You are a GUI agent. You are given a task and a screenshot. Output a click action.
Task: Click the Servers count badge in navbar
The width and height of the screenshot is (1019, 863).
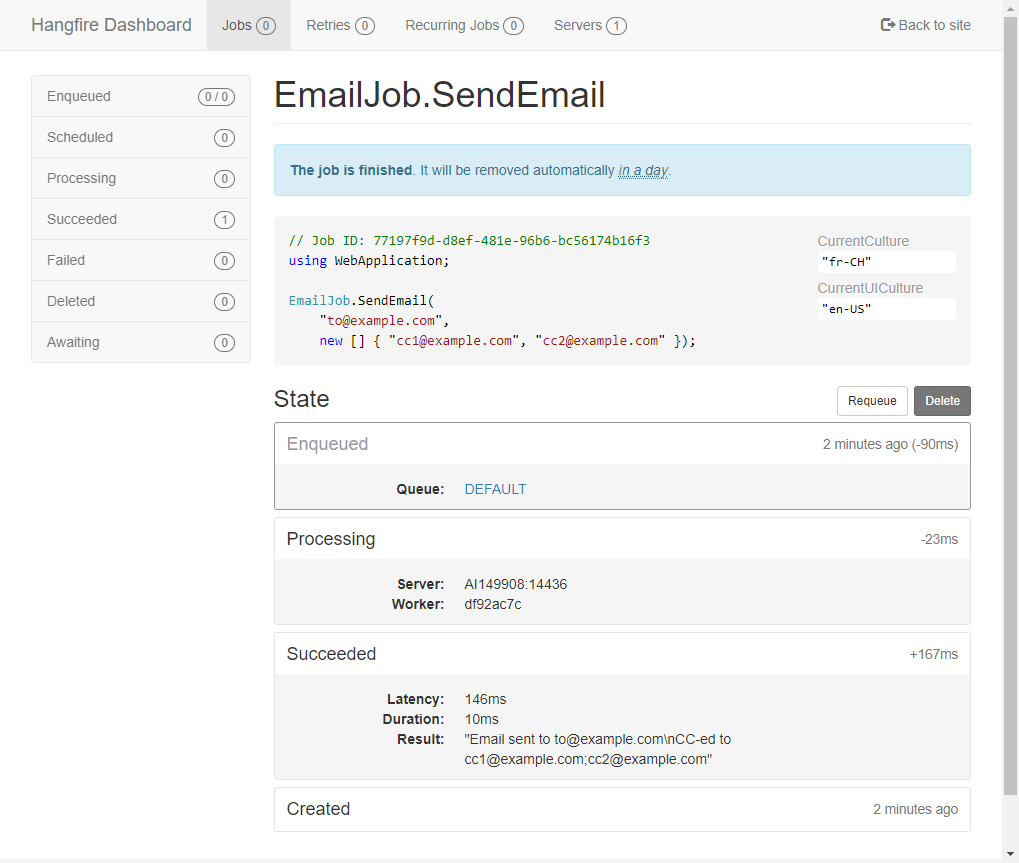(x=616, y=26)
